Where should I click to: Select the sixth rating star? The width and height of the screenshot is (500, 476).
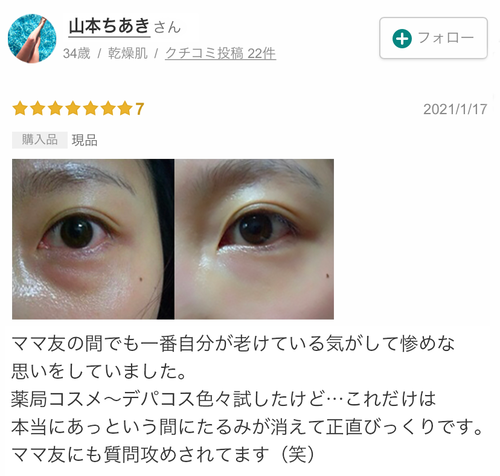coord(108,109)
